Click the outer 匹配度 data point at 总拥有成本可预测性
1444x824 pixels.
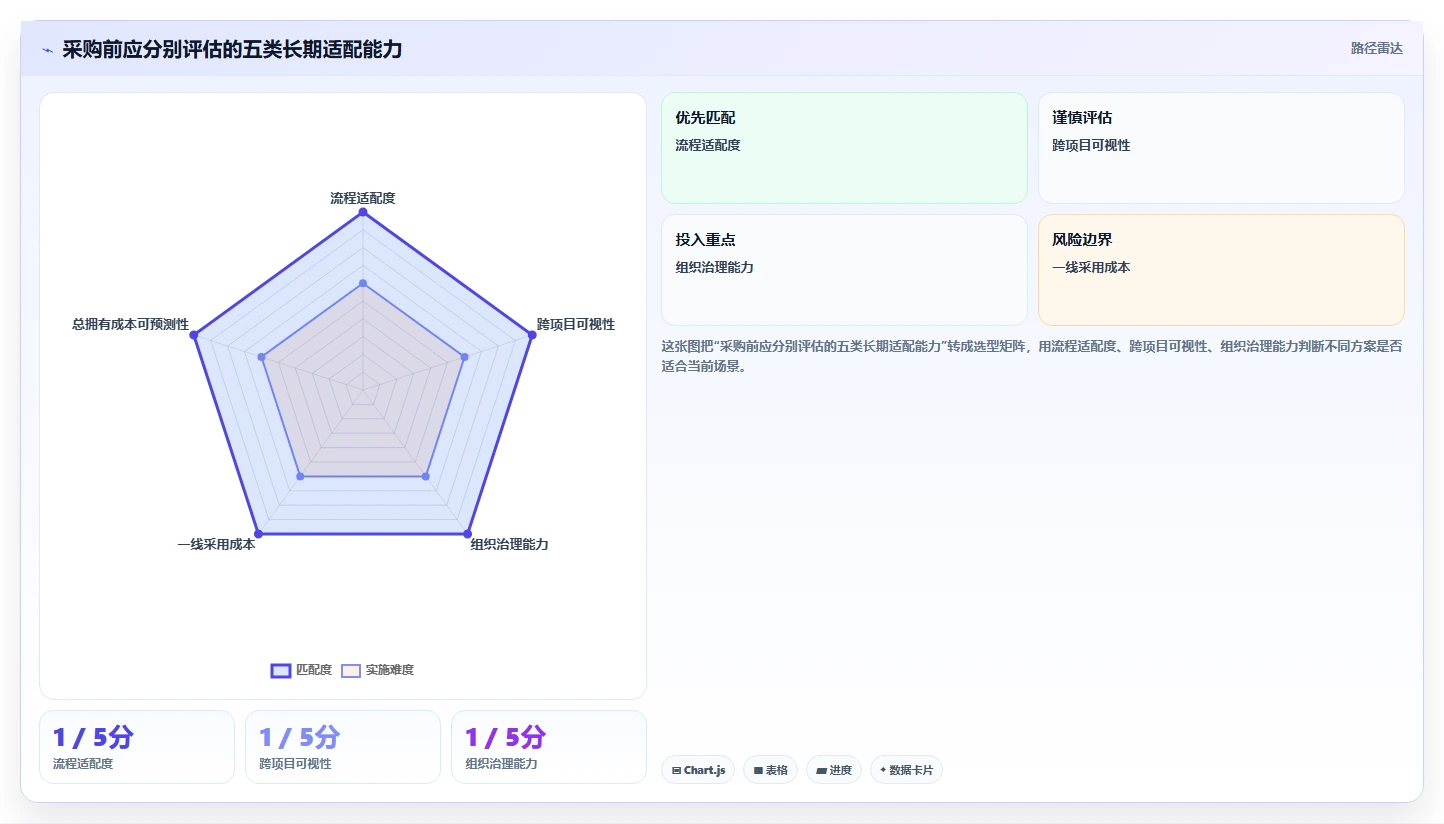[195, 335]
